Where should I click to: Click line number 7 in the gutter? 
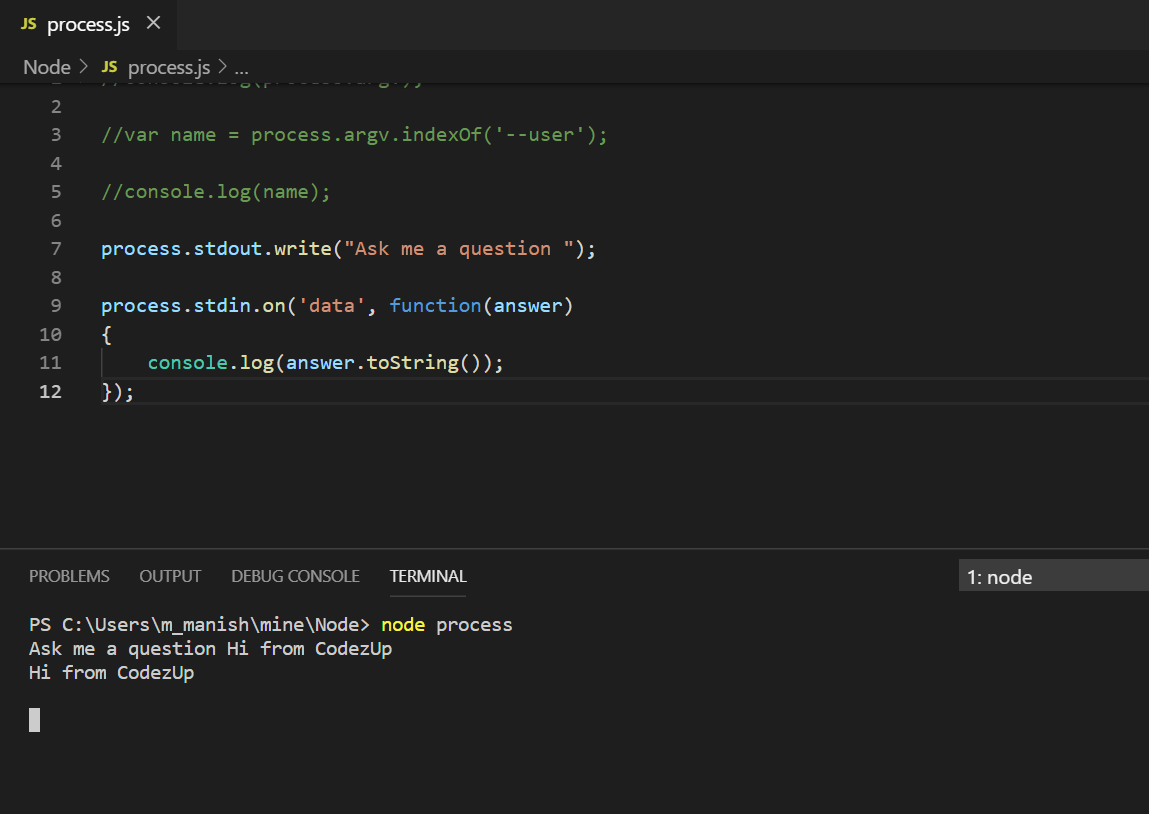[55, 248]
